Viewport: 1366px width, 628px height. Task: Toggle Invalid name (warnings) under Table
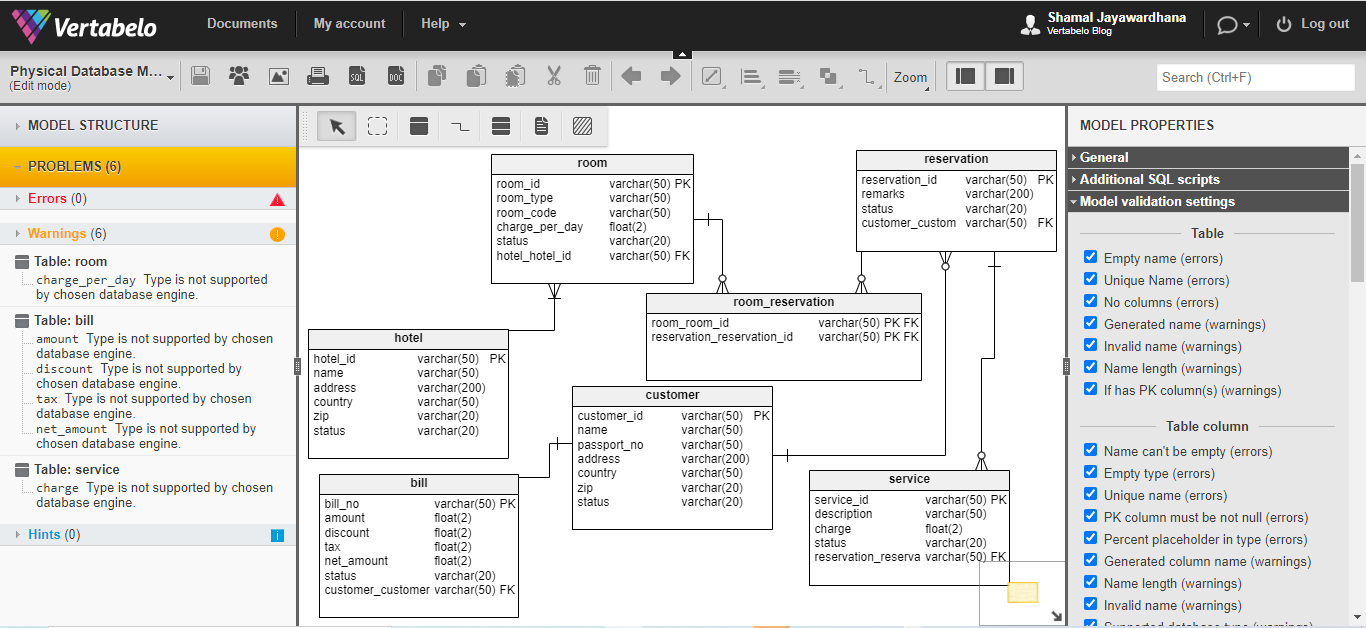coord(1091,346)
